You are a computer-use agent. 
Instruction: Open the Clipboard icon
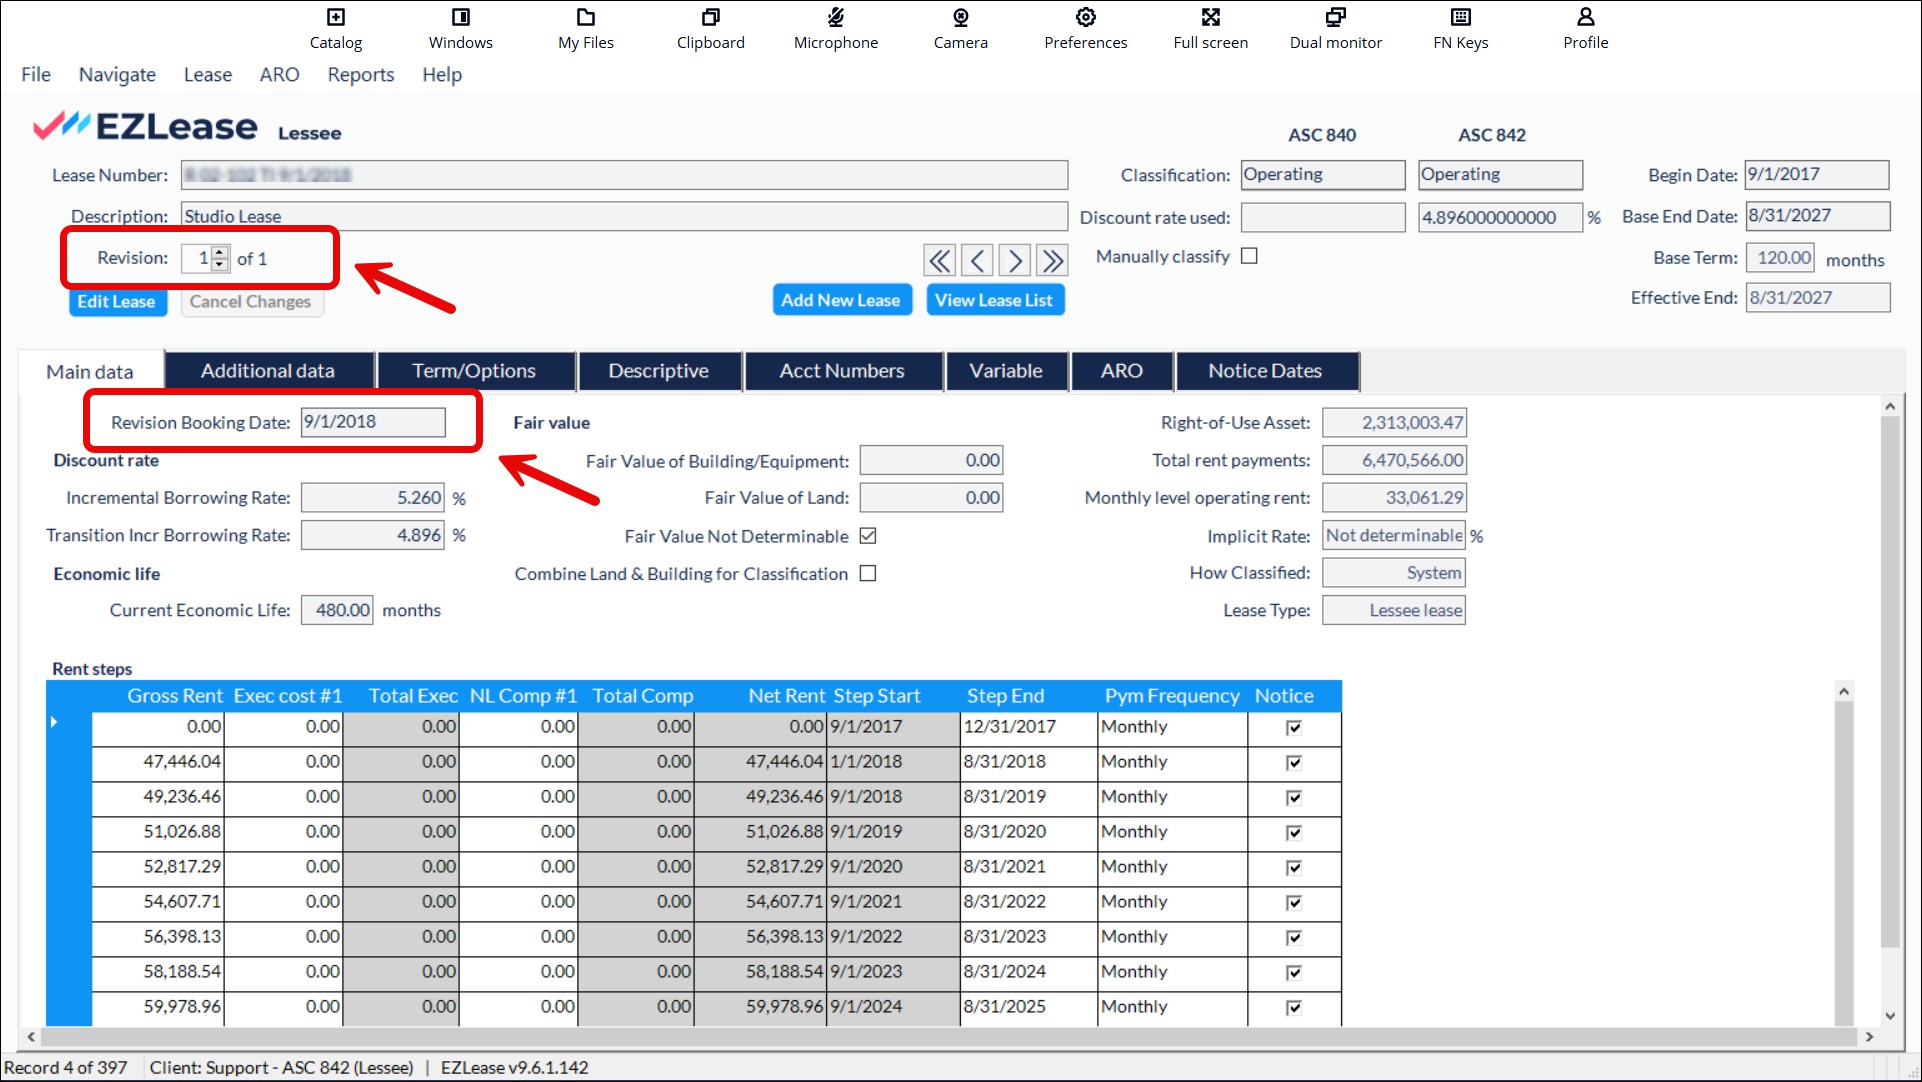coord(710,28)
